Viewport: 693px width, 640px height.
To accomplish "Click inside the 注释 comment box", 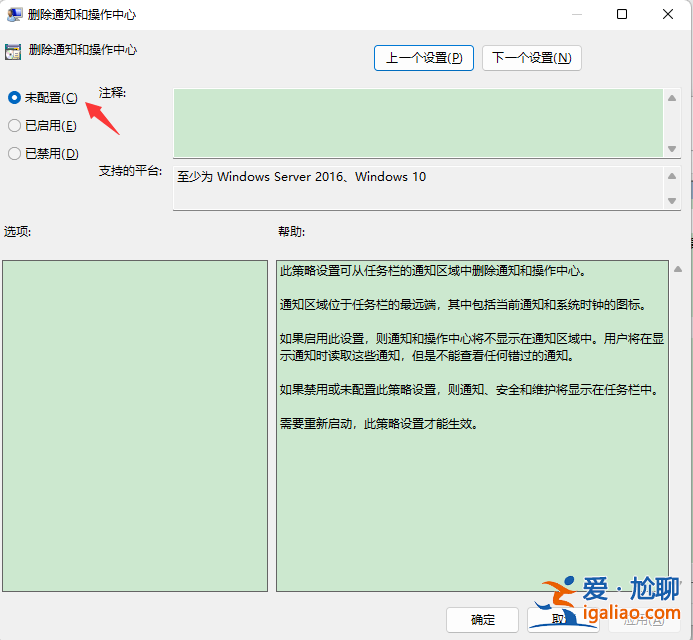I will coord(418,123).
